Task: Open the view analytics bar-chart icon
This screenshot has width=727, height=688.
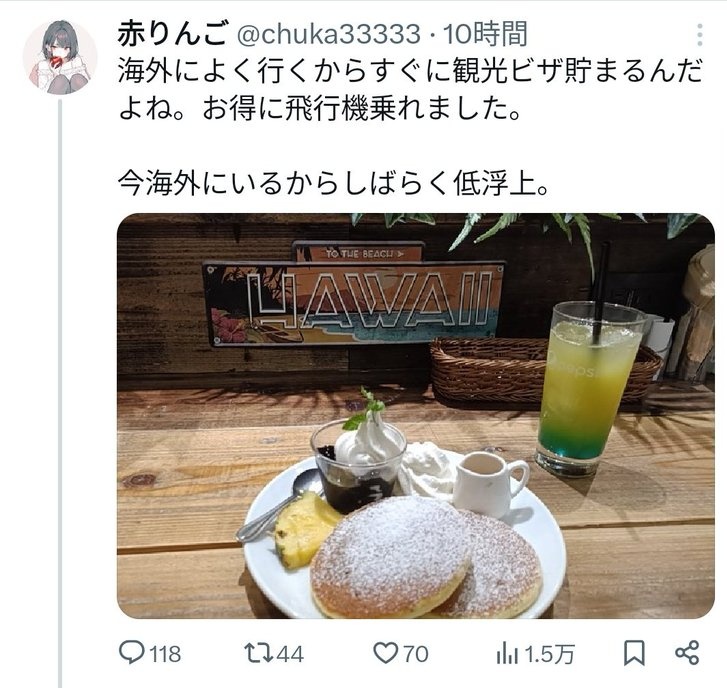Action: tap(507, 653)
